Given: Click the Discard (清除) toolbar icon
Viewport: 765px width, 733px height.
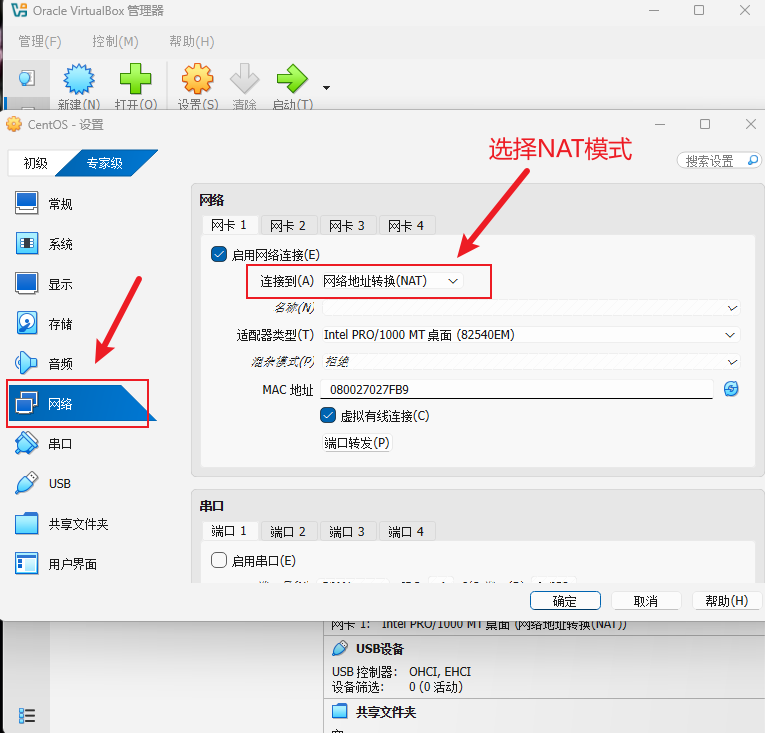Looking at the screenshot, I should click(x=244, y=79).
